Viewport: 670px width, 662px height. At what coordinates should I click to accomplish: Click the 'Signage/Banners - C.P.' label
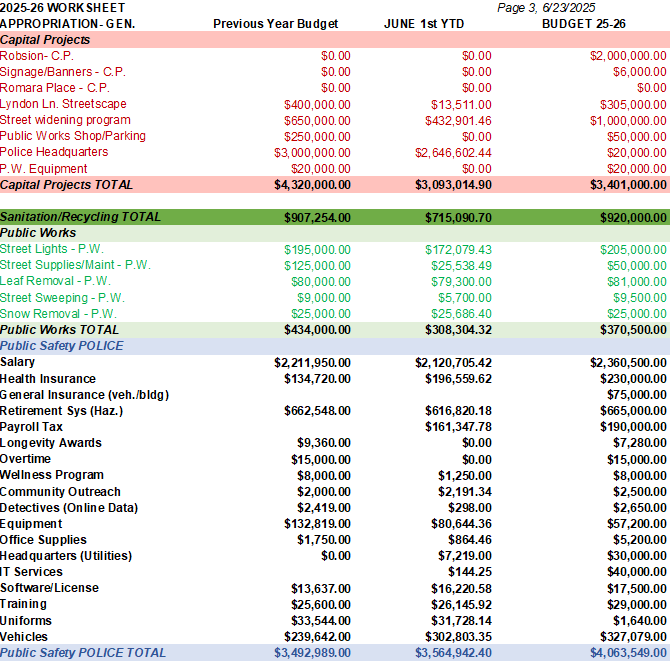(x=63, y=72)
